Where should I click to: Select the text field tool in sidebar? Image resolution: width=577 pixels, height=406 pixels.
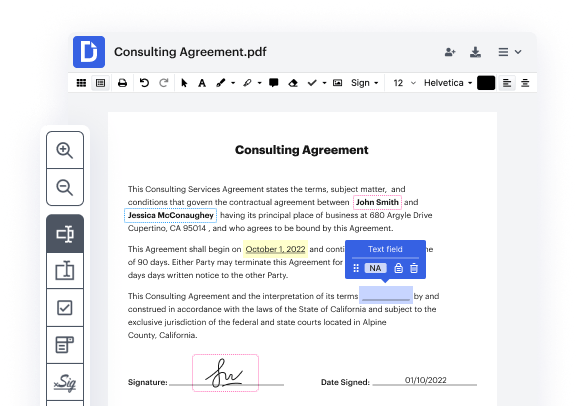pyautogui.click(x=65, y=234)
